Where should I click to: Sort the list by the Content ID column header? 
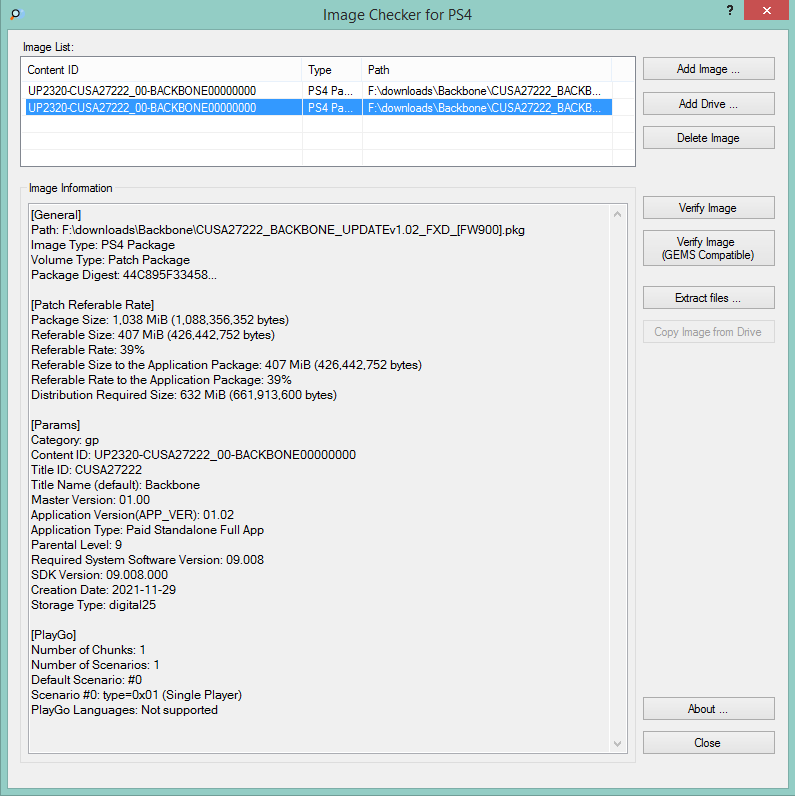(x=161, y=70)
